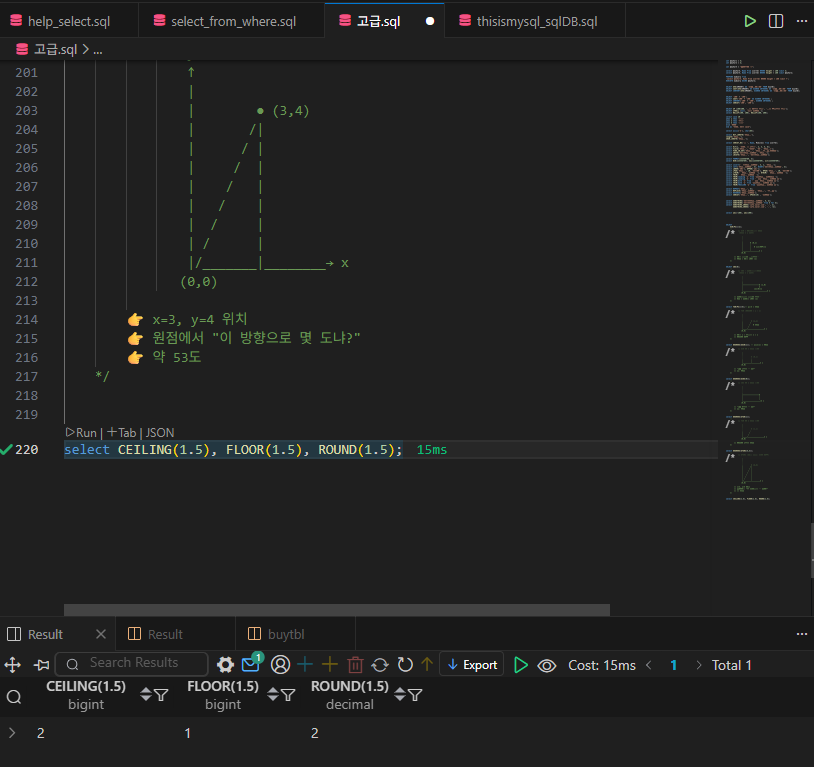Click the magnifier icon in column header row
This screenshot has height=767, width=814.
click(x=14, y=696)
